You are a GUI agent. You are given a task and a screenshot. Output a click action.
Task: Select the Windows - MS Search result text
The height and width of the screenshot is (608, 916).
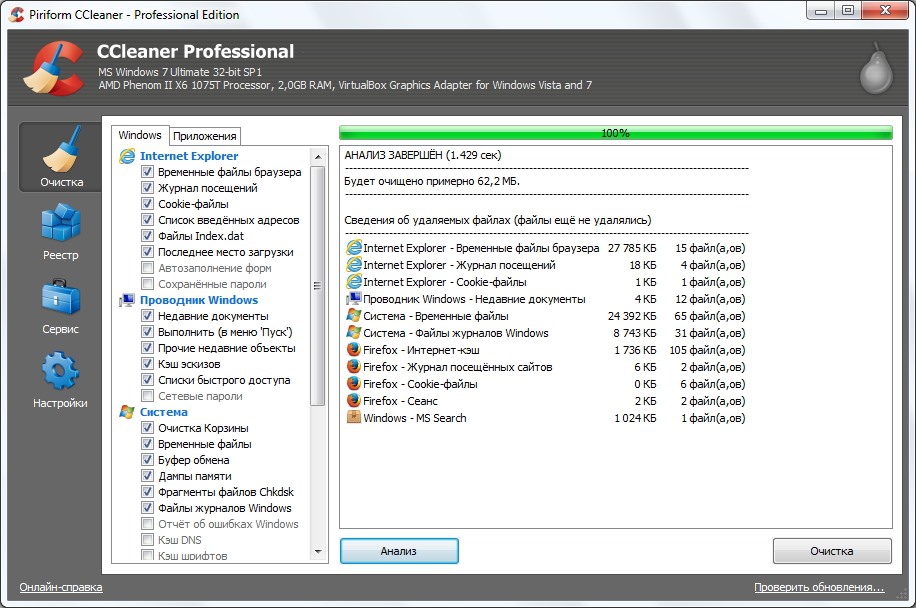tap(415, 418)
